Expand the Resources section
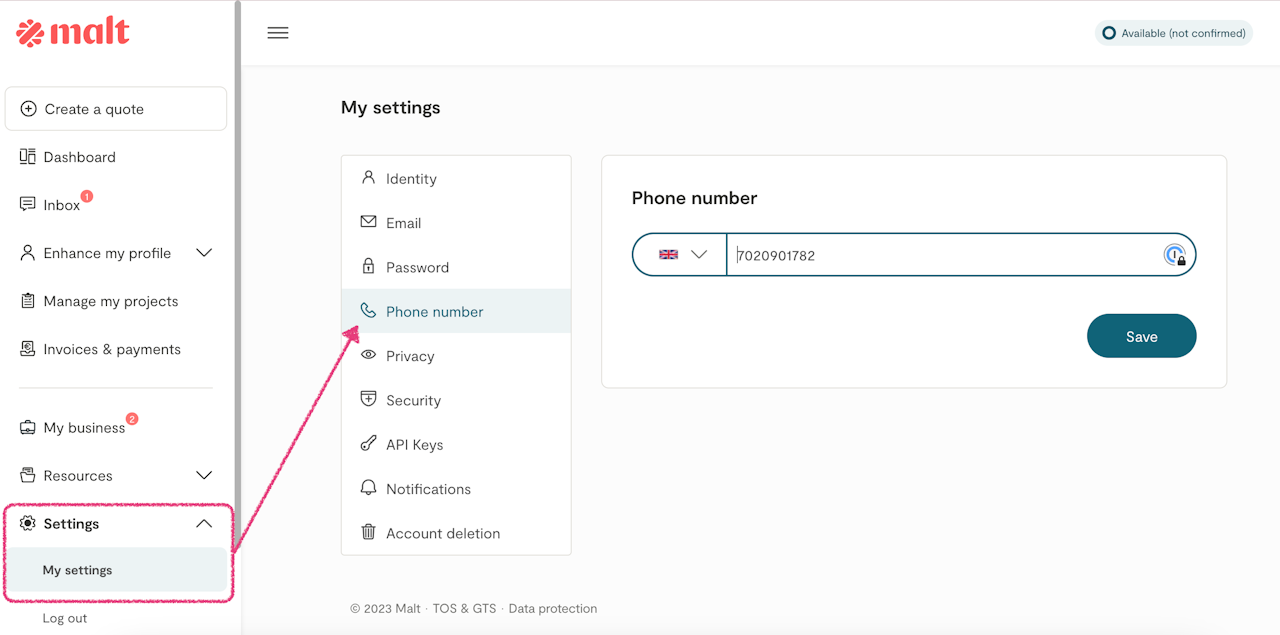 pyautogui.click(x=204, y=476)
